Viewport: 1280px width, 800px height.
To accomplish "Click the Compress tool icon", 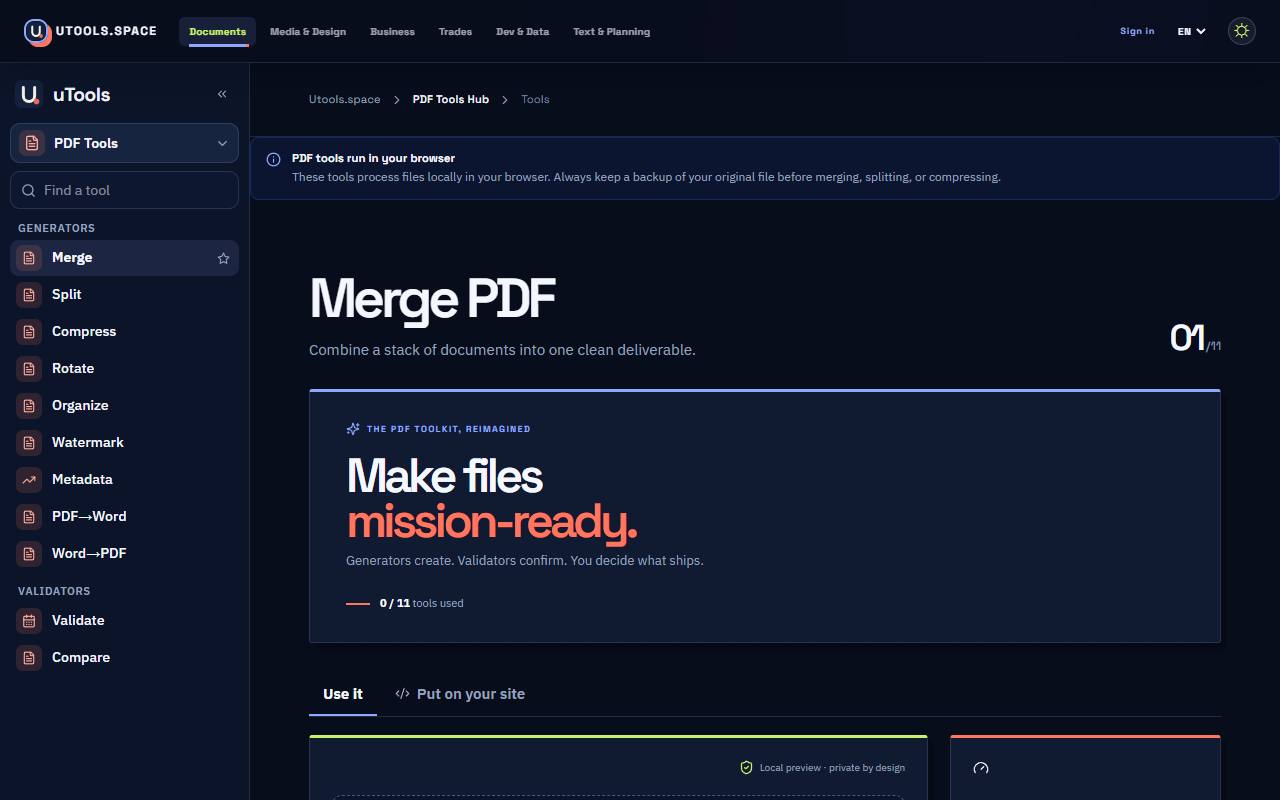I will coord(29,332).
